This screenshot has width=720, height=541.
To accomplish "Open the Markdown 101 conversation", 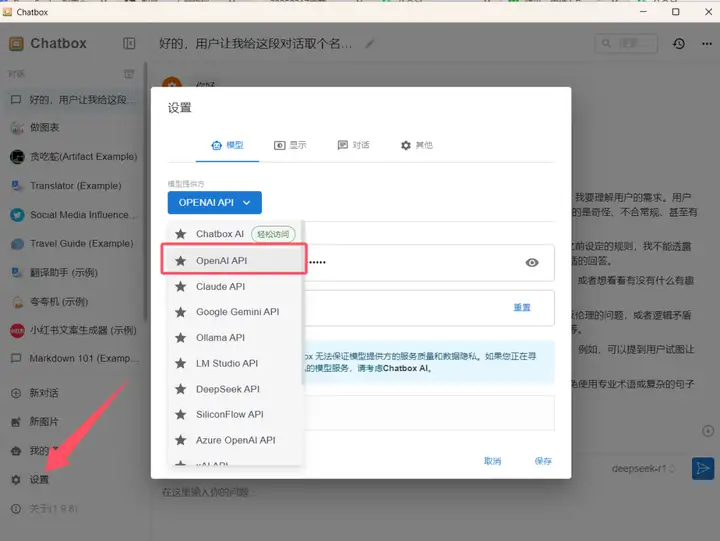I will [x=73, y=359].
